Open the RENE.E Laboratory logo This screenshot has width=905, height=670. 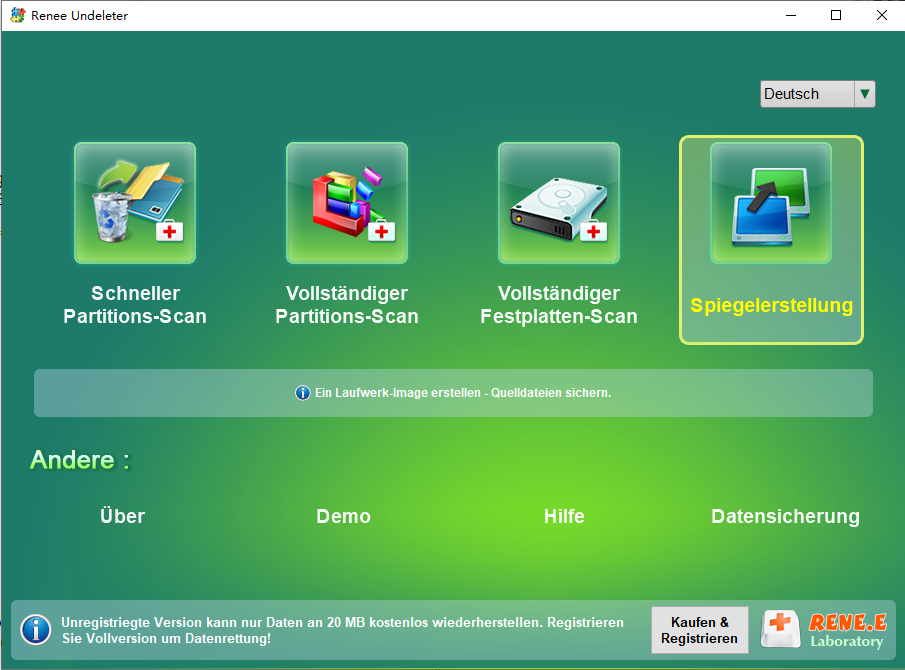point(824,630)
